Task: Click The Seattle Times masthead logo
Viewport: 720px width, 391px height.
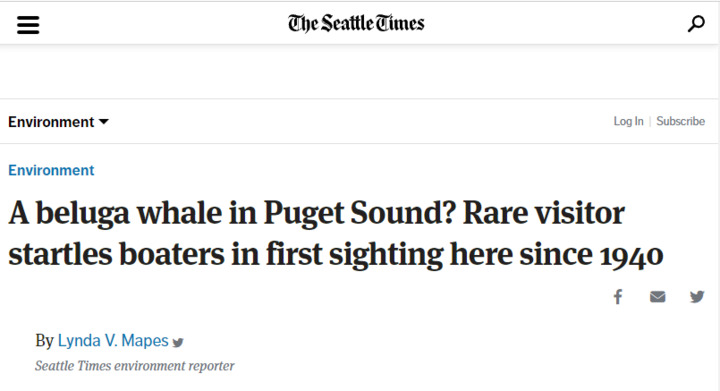Action: (x=356, y=23)
